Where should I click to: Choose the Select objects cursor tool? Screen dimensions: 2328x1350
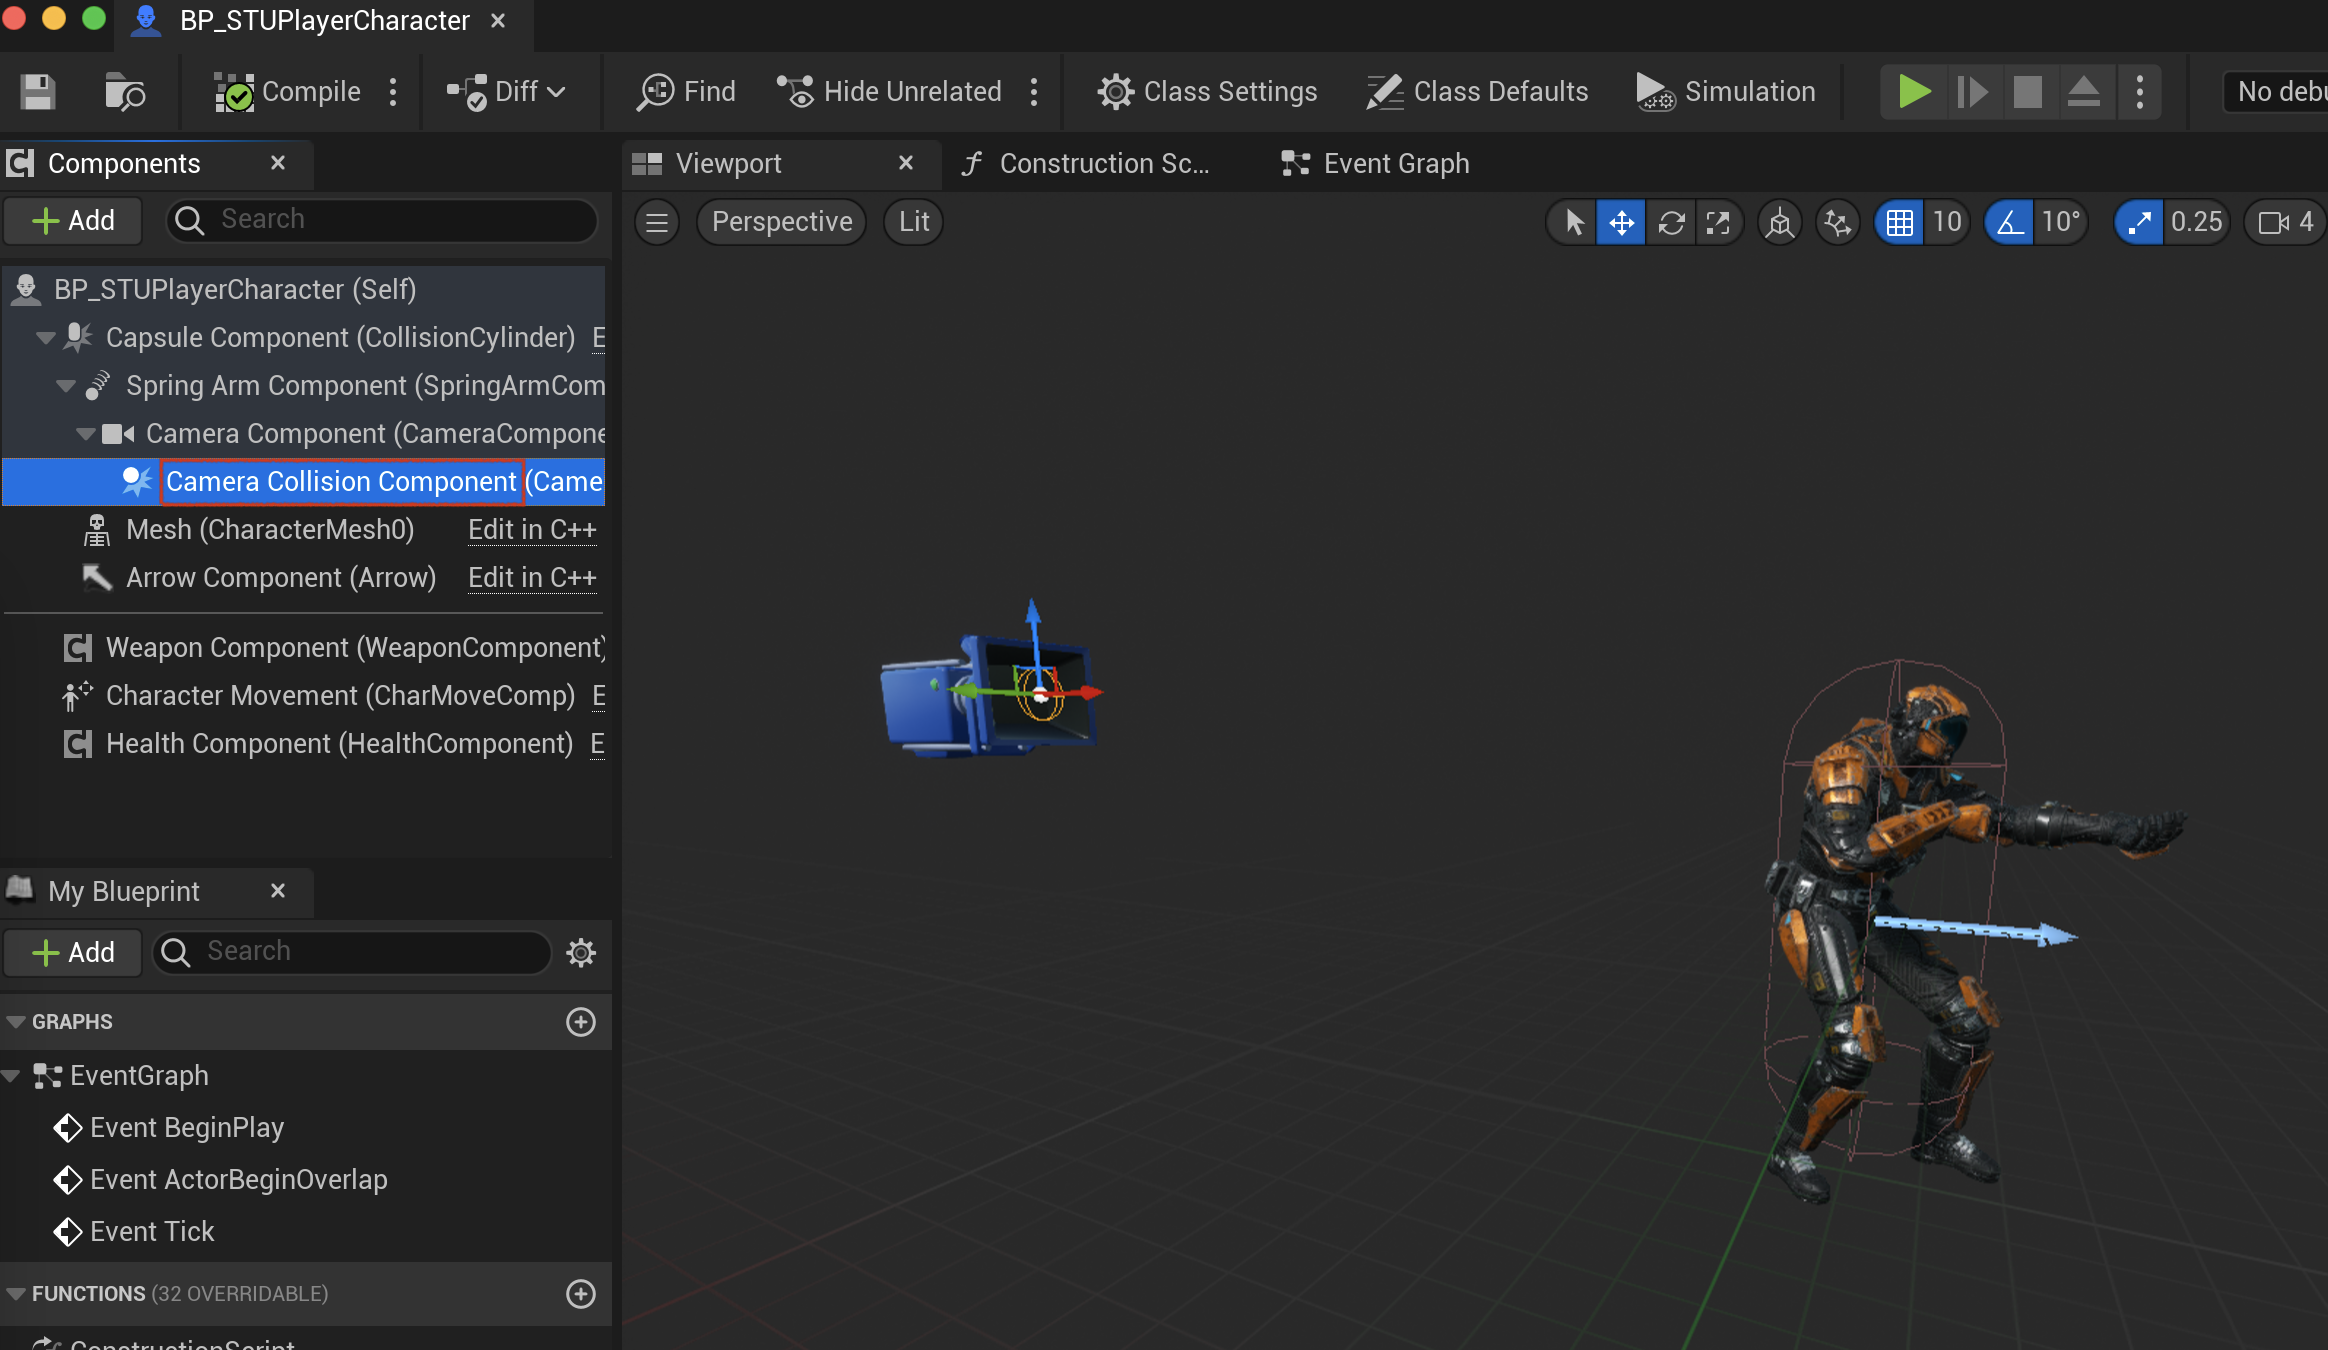click(1573, 222)
